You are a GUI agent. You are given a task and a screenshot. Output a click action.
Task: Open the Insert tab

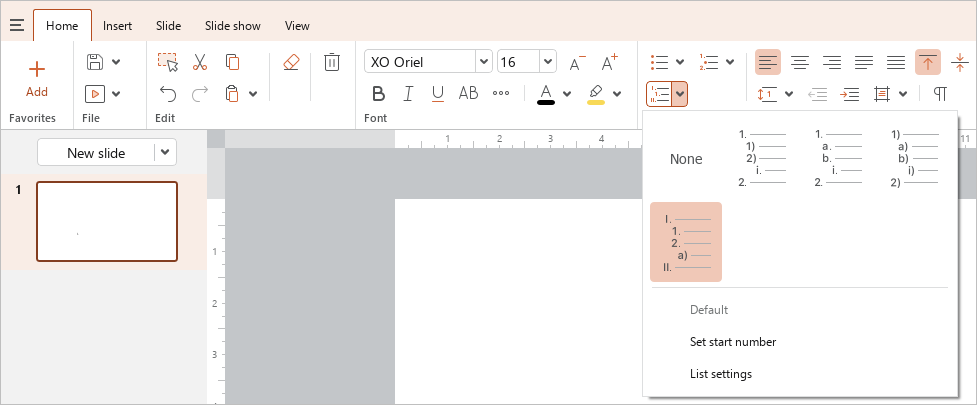click(117, 26)
